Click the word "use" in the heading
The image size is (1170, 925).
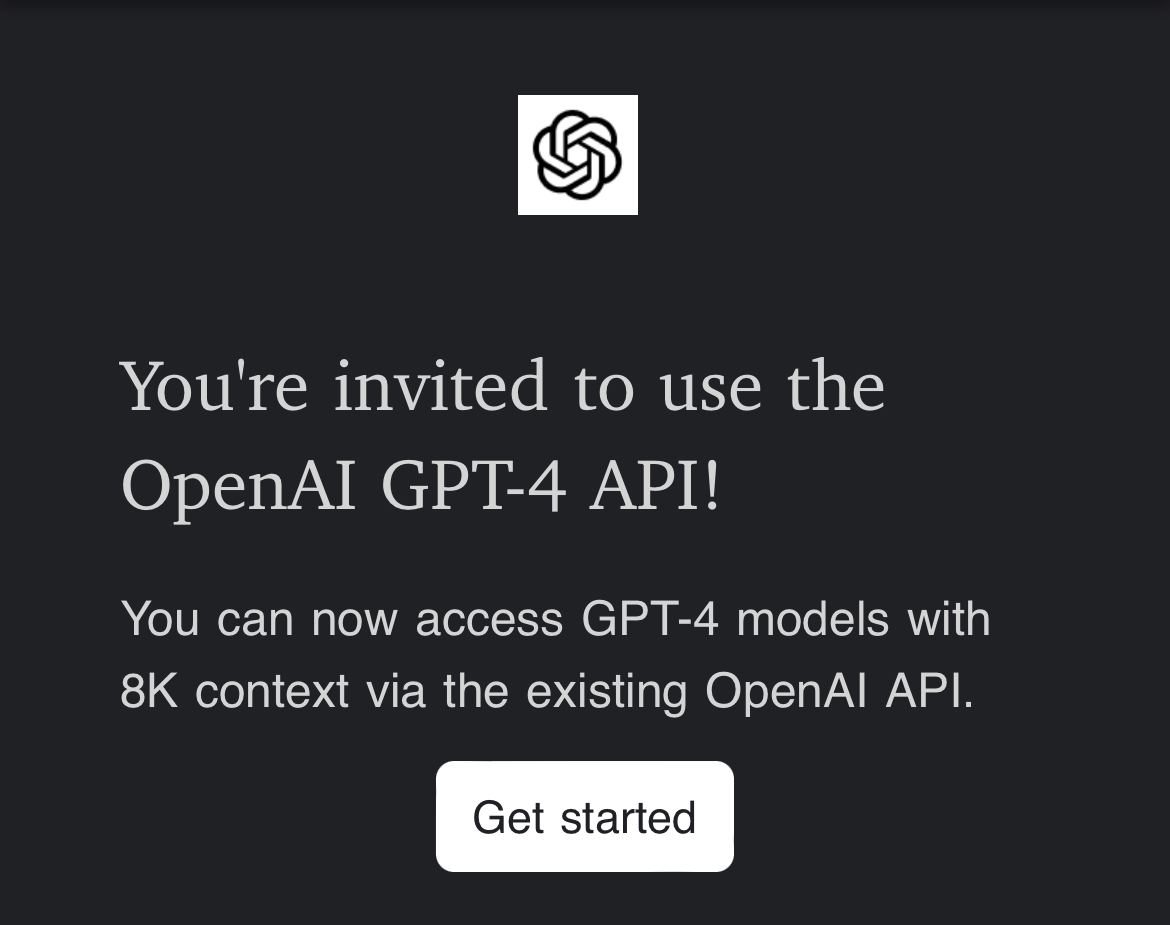tap(710, 389)
